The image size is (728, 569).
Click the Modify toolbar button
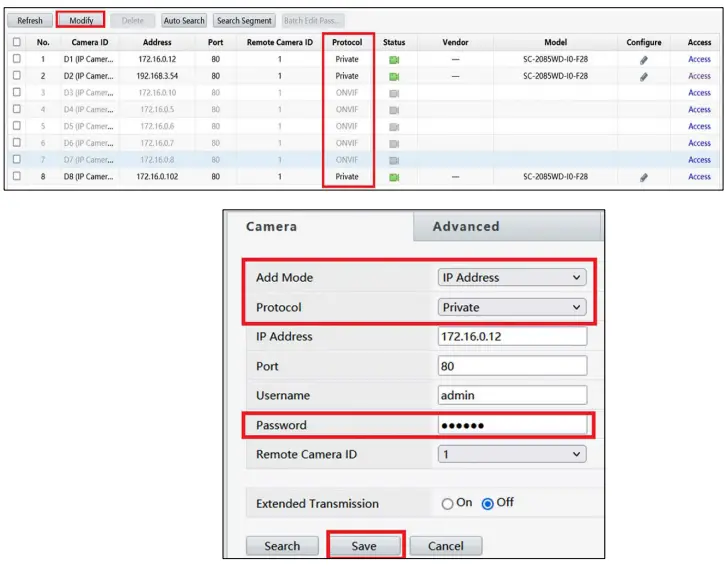coord(81,20)
